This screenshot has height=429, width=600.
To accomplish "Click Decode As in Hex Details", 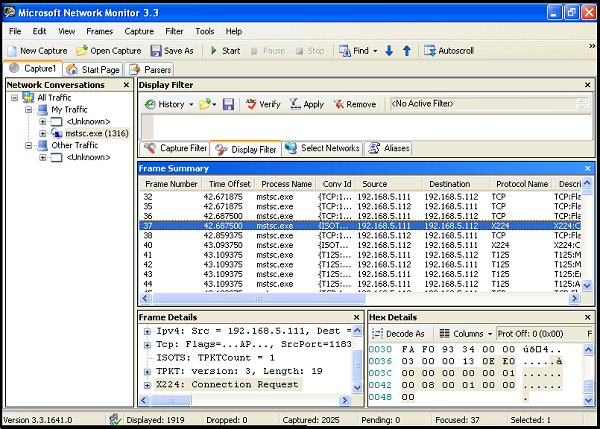I will click(x=399, y=334).
